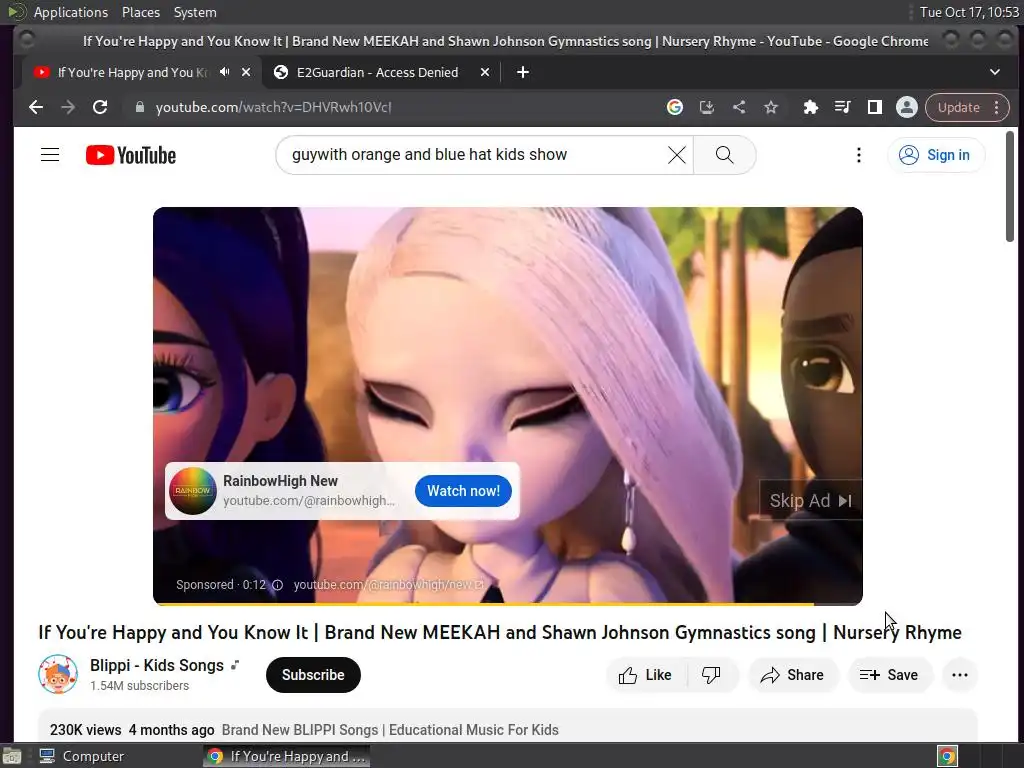Viewport: 1024px width, 768px height.
Task: Open the System menu
Action: (195, 12)
